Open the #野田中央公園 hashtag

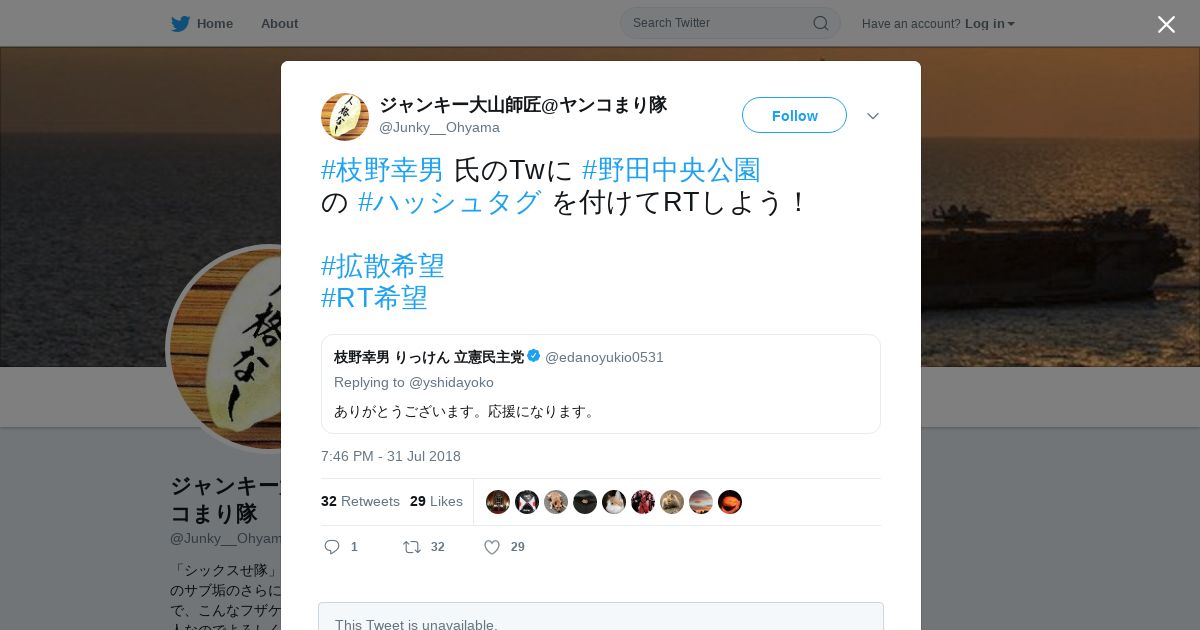(671, 170)
